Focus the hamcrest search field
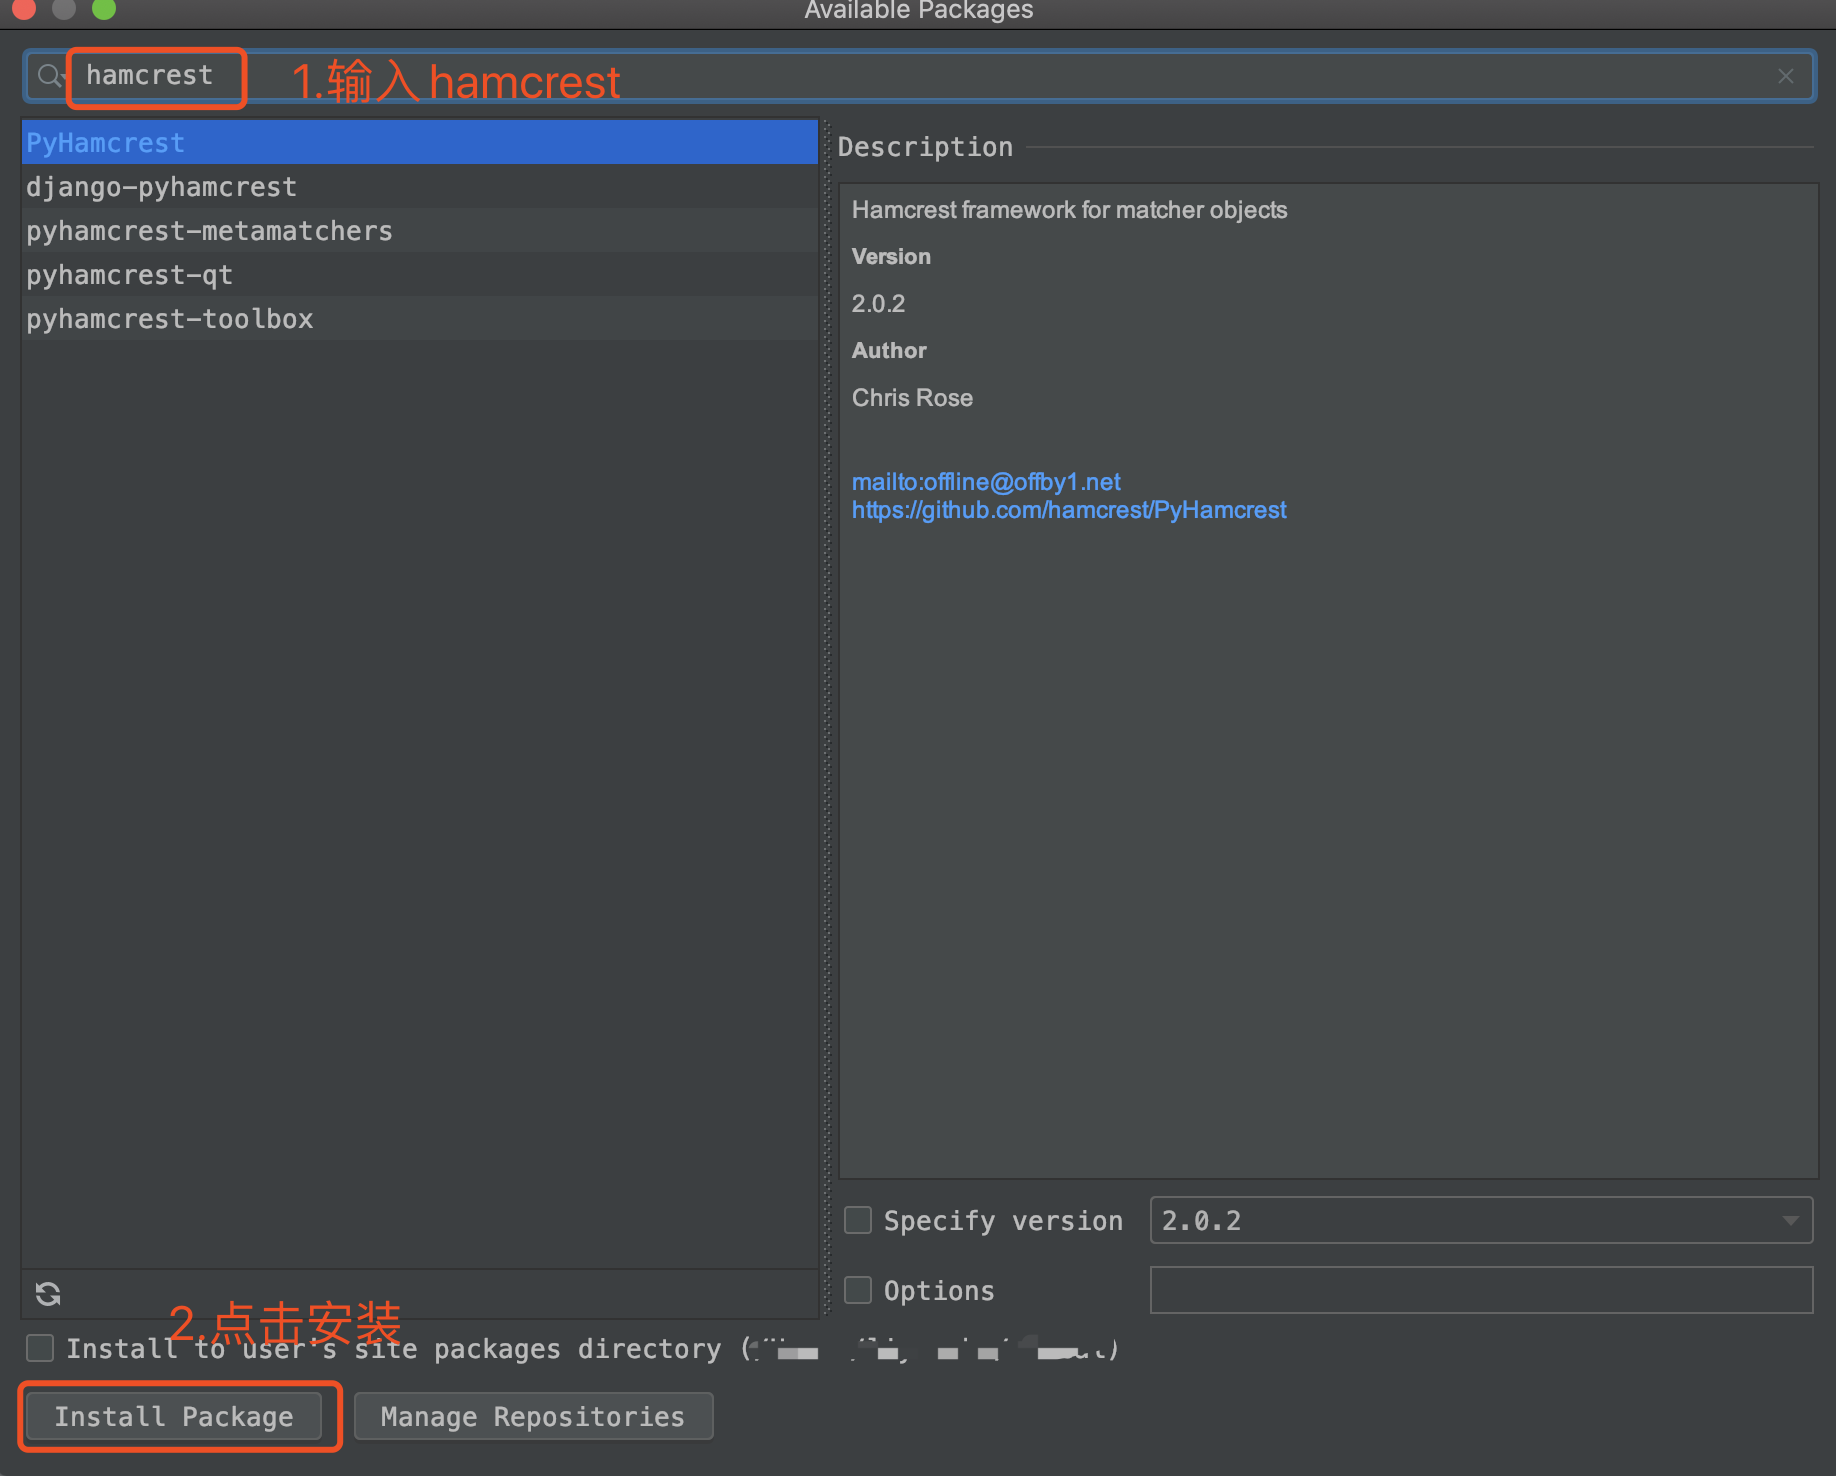The width and height of the screenshot is (1836, 1476). point(920,76)
